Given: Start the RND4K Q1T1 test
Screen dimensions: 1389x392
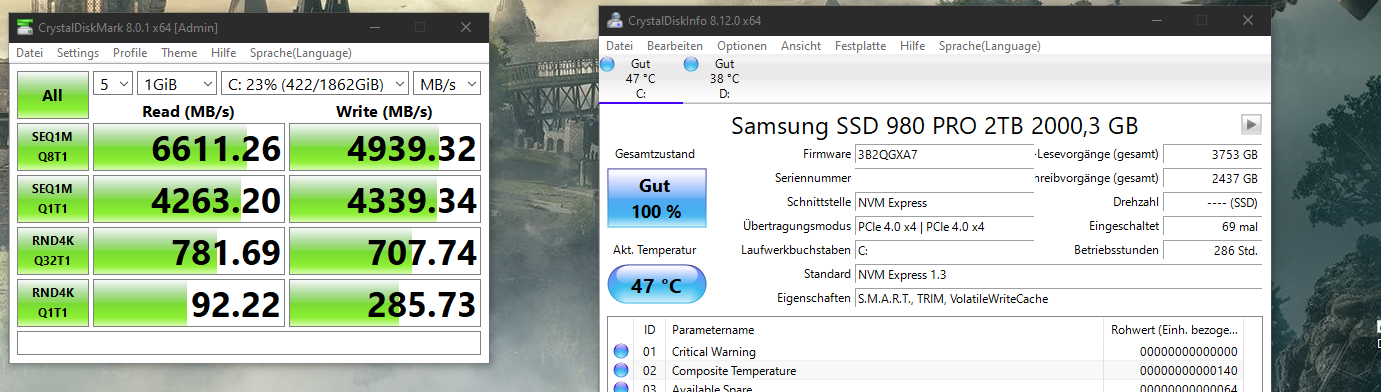Looking at the screenshot, I should (x=52, y=303).
